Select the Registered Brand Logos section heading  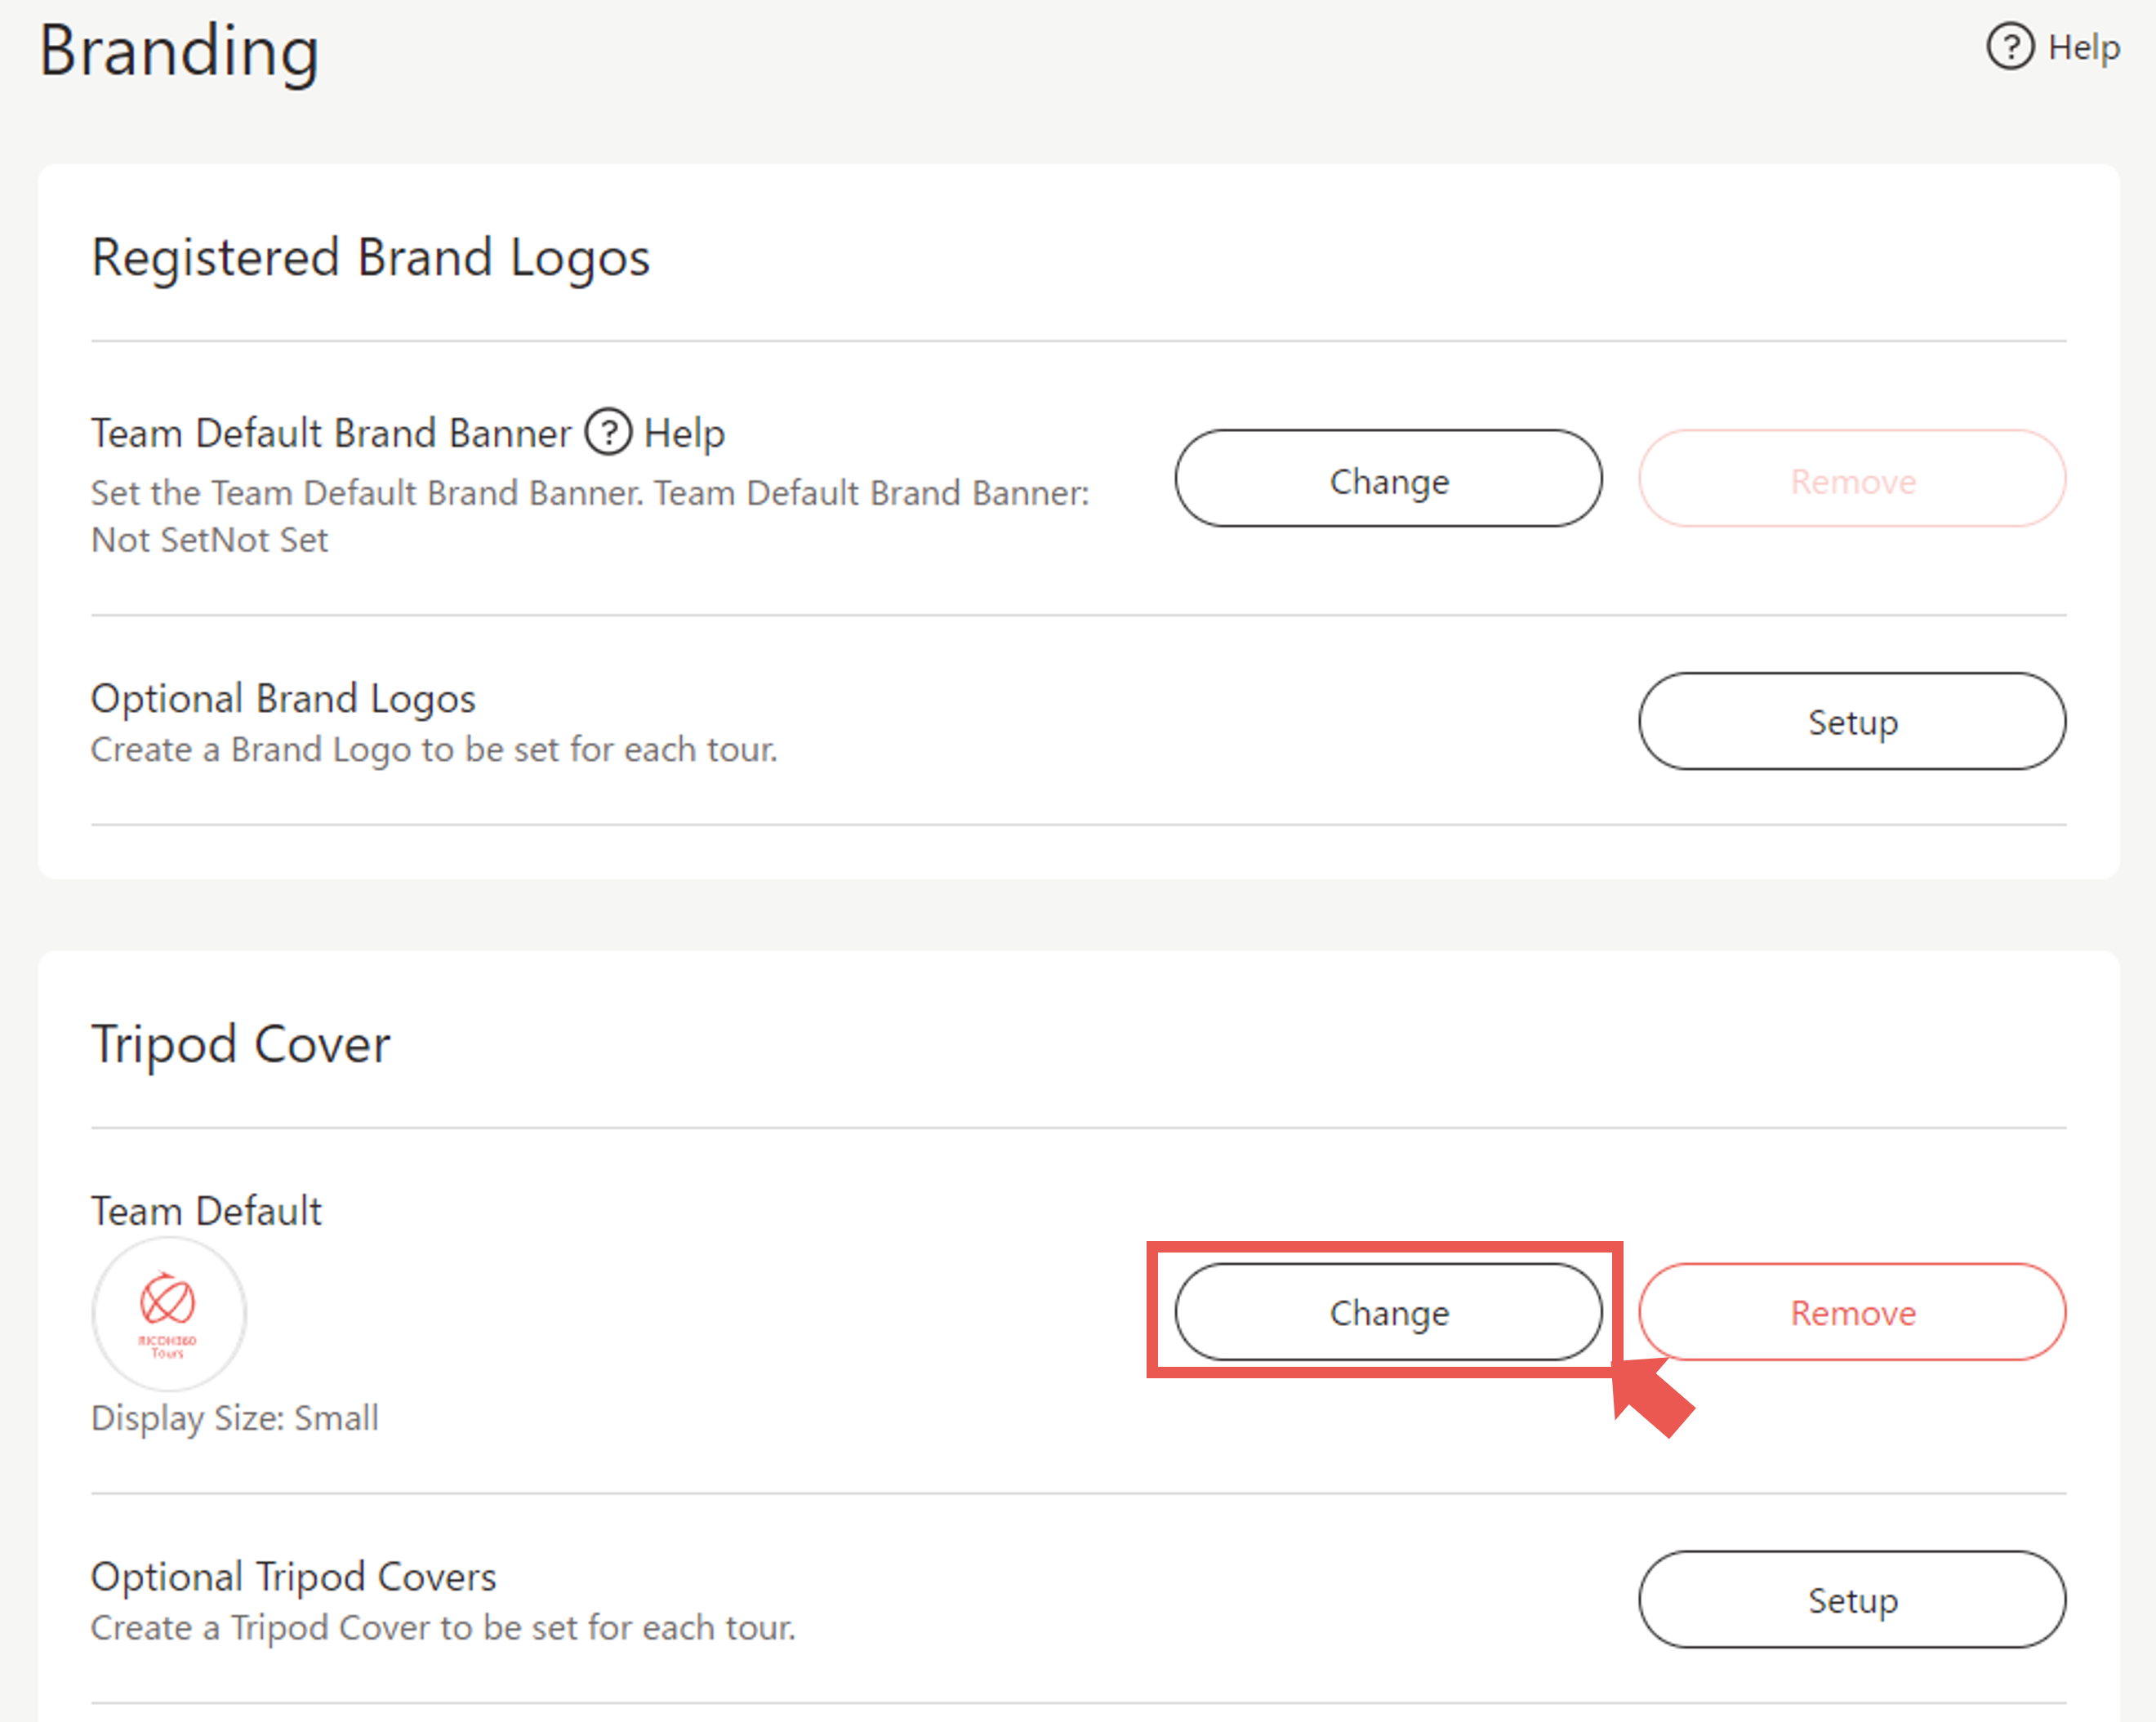[370, 257]
